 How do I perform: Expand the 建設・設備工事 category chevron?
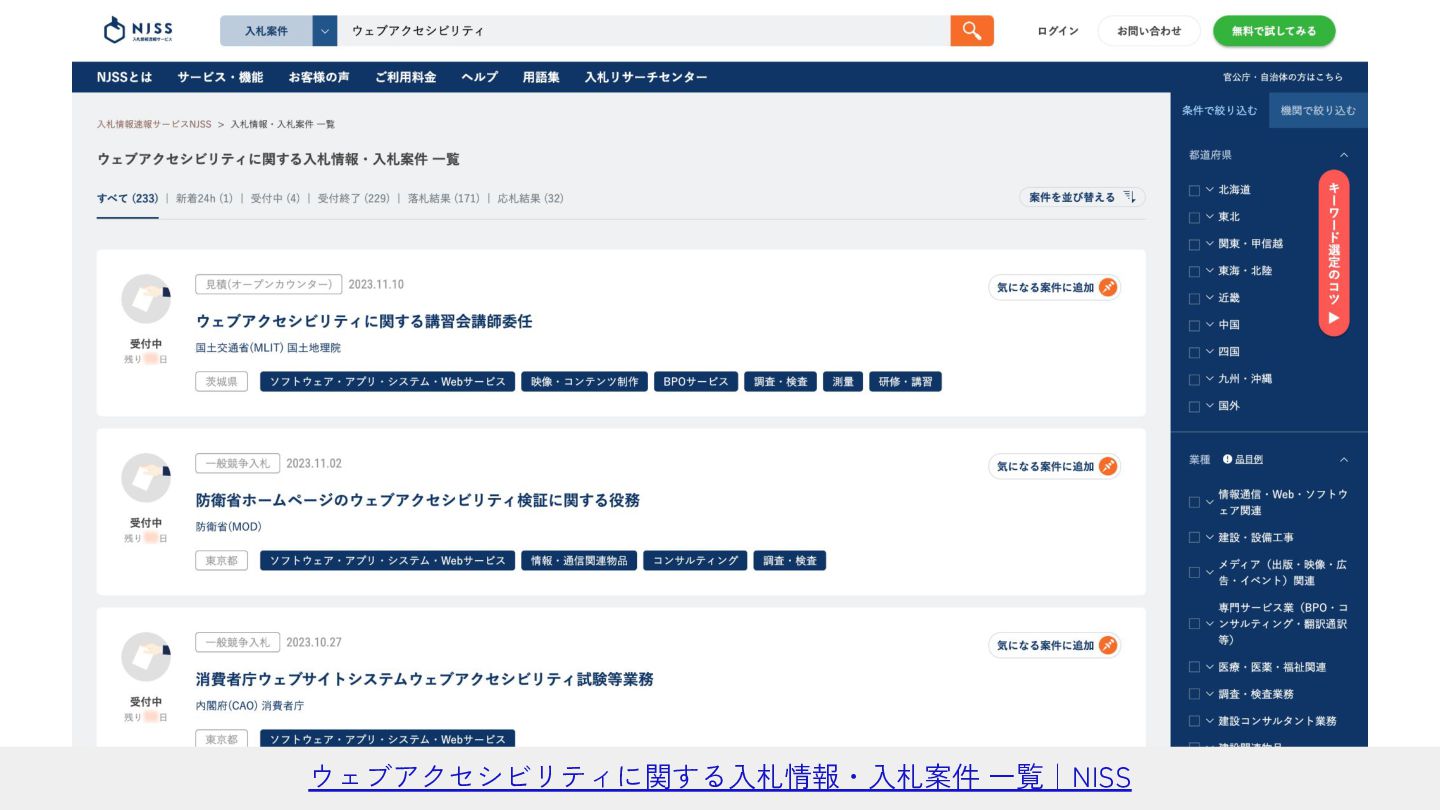(x=1210, y=538)
